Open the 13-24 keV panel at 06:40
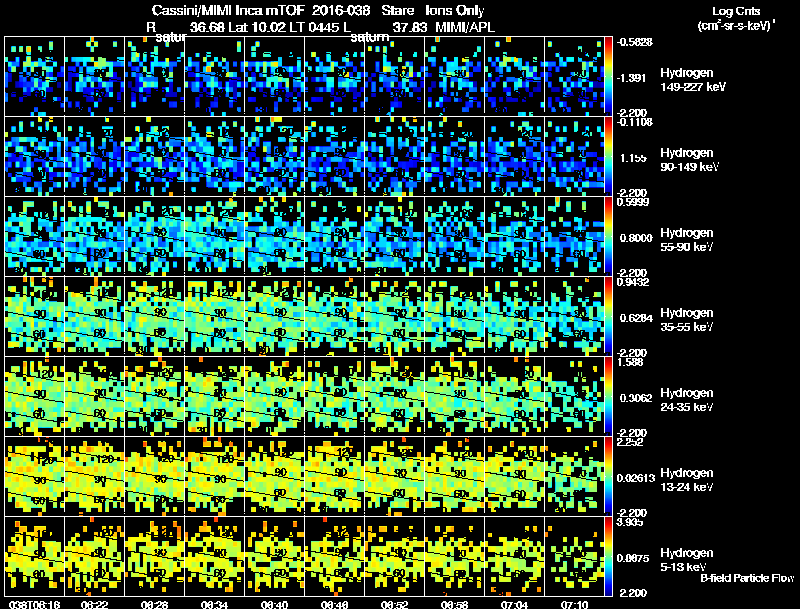The image size is (800, 609). [x=274, y=476]
